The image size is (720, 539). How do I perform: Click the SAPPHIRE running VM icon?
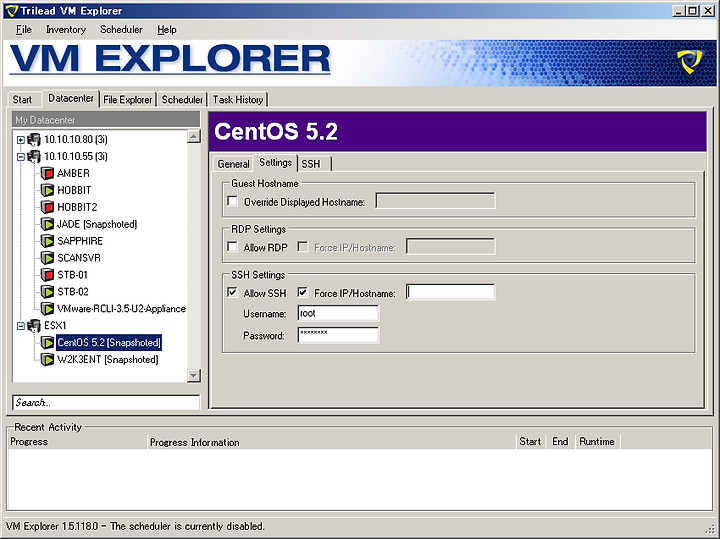pos(47,241)
